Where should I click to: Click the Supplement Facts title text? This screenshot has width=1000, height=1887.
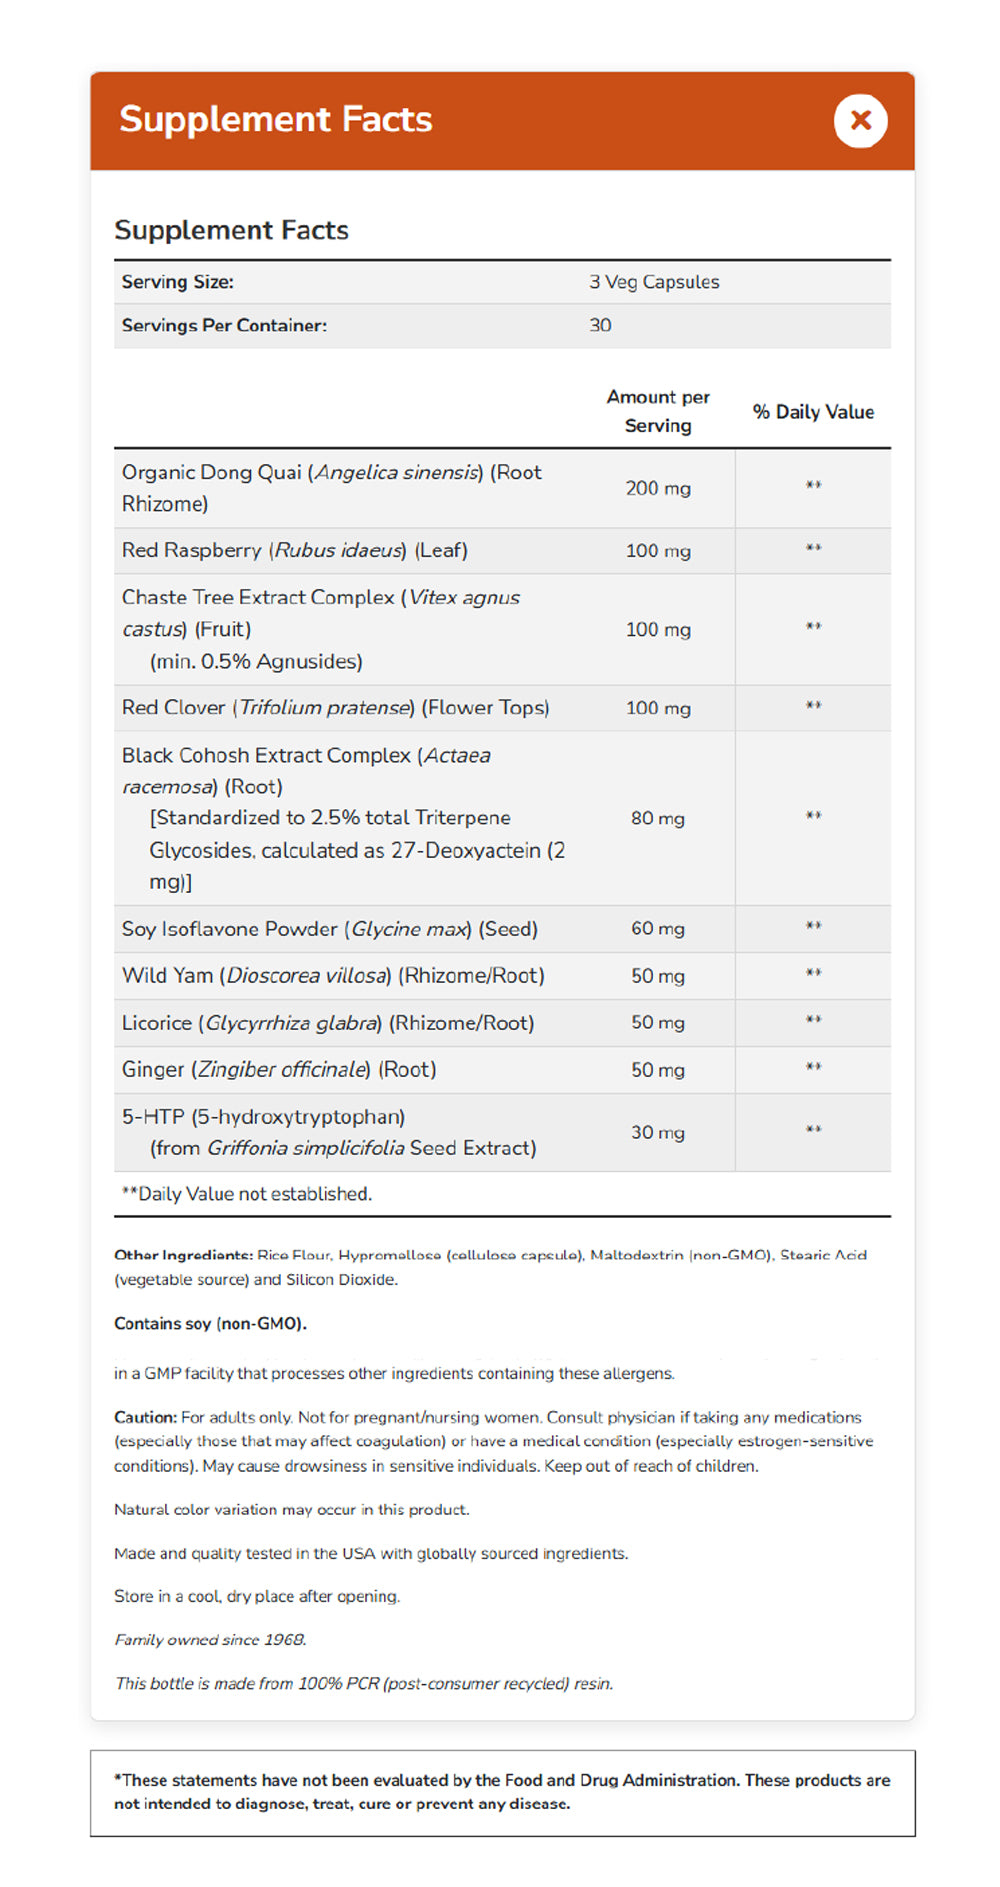276,119
